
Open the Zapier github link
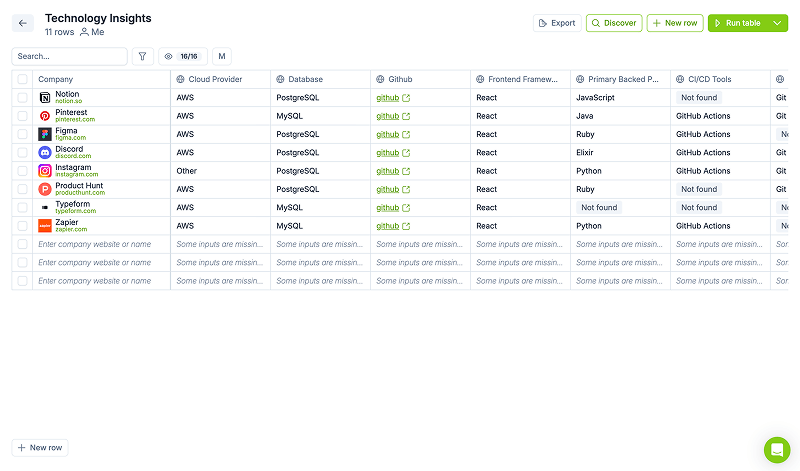(388, 227)
